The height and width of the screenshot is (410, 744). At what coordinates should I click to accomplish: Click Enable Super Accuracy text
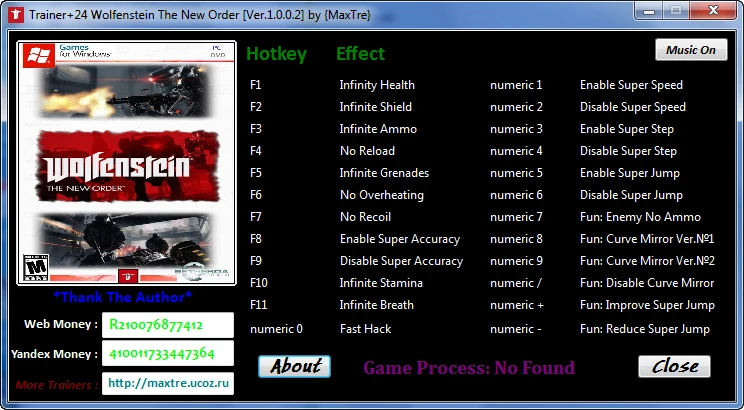[x=400, y=239]
